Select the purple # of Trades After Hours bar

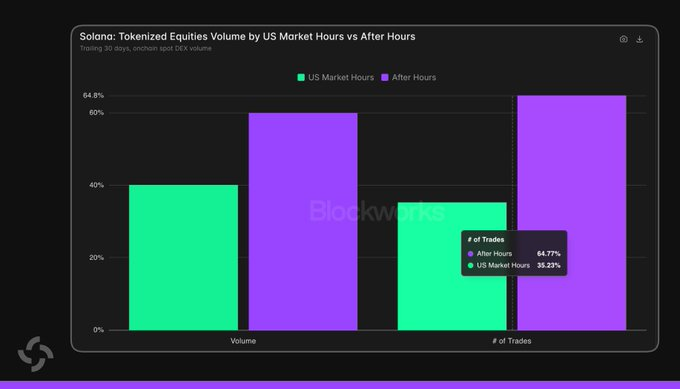(x=572, y=213)
